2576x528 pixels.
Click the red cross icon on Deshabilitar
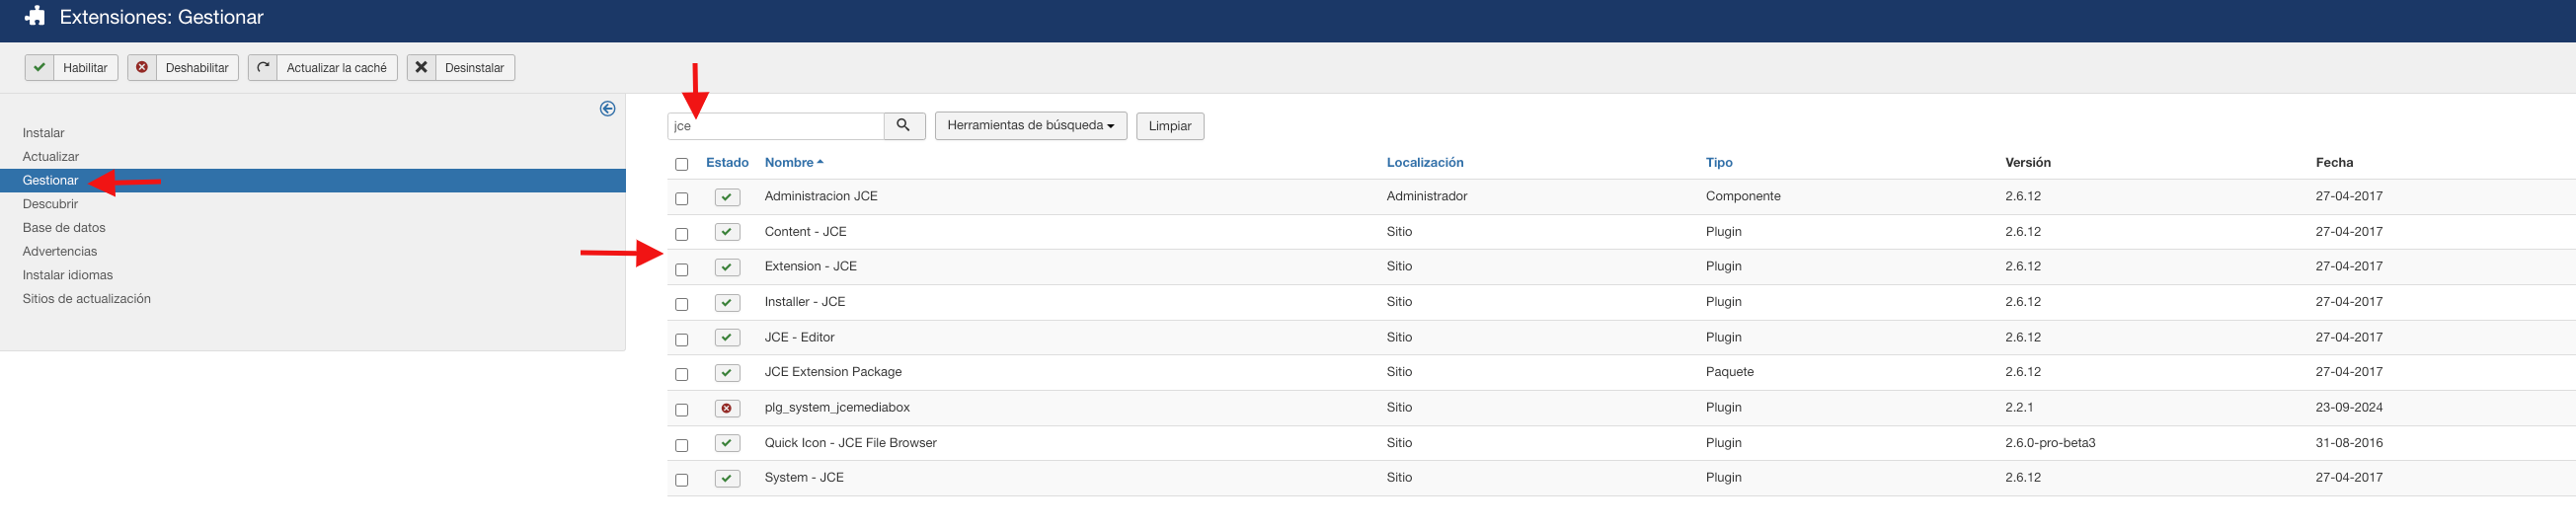[142, 67]
